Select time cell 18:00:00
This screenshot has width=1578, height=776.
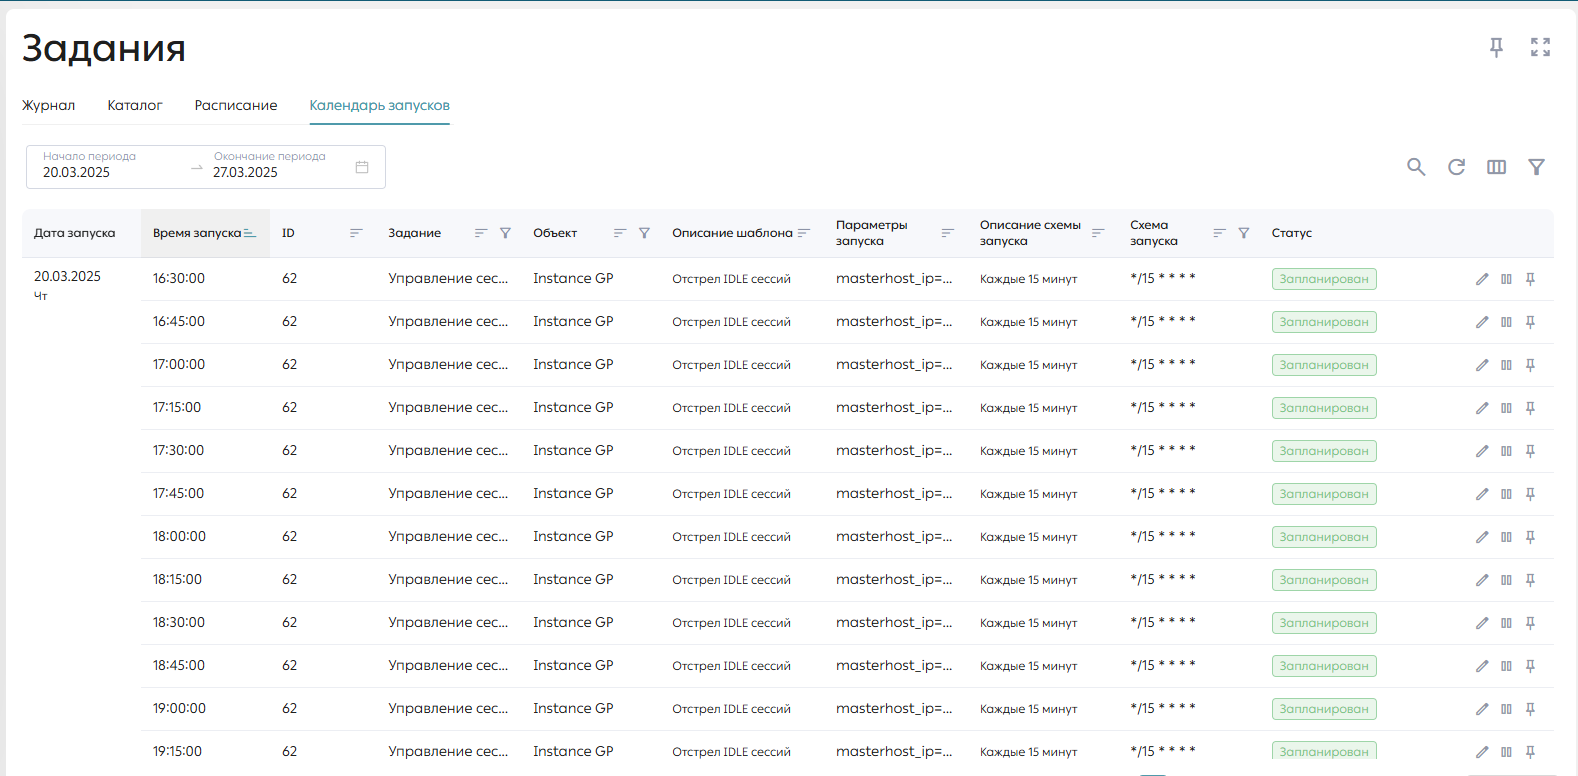[179, 536]
